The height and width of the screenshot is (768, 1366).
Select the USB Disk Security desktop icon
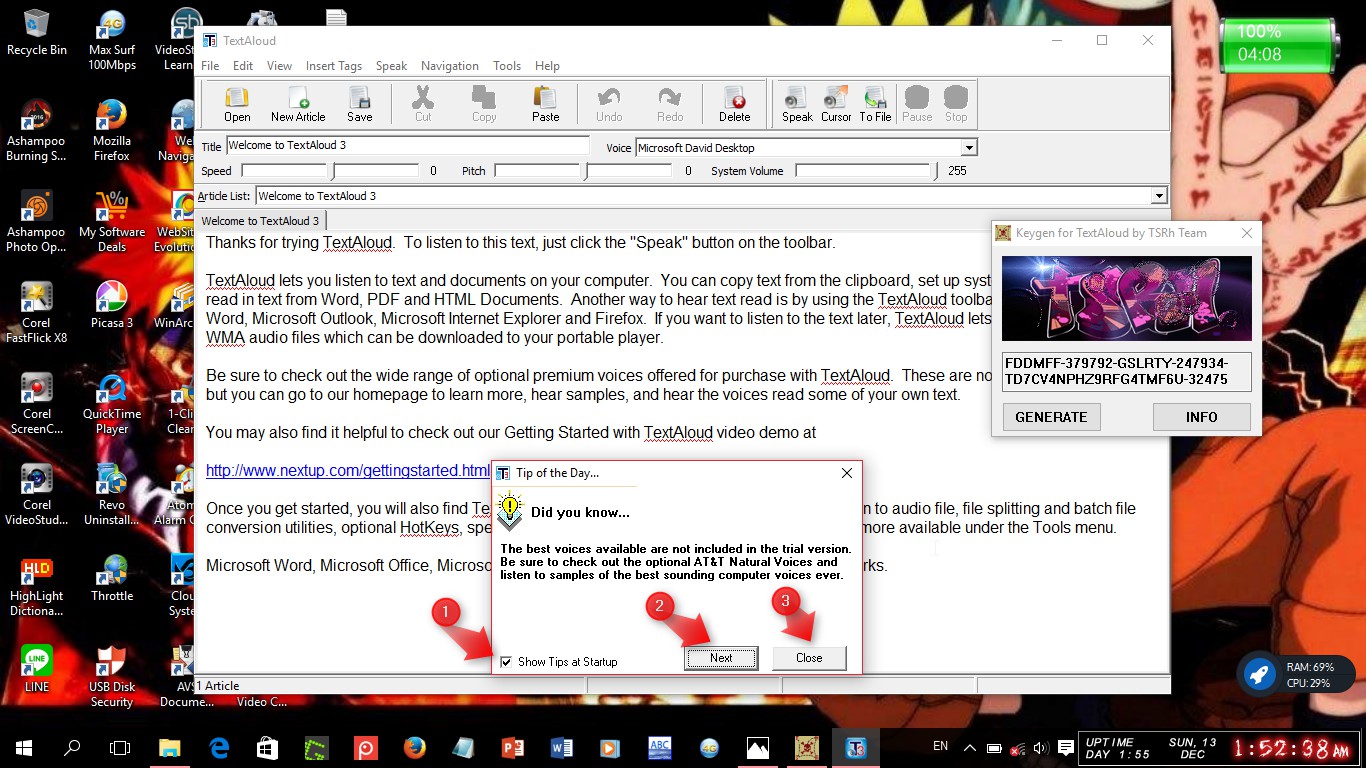(112, 677)
